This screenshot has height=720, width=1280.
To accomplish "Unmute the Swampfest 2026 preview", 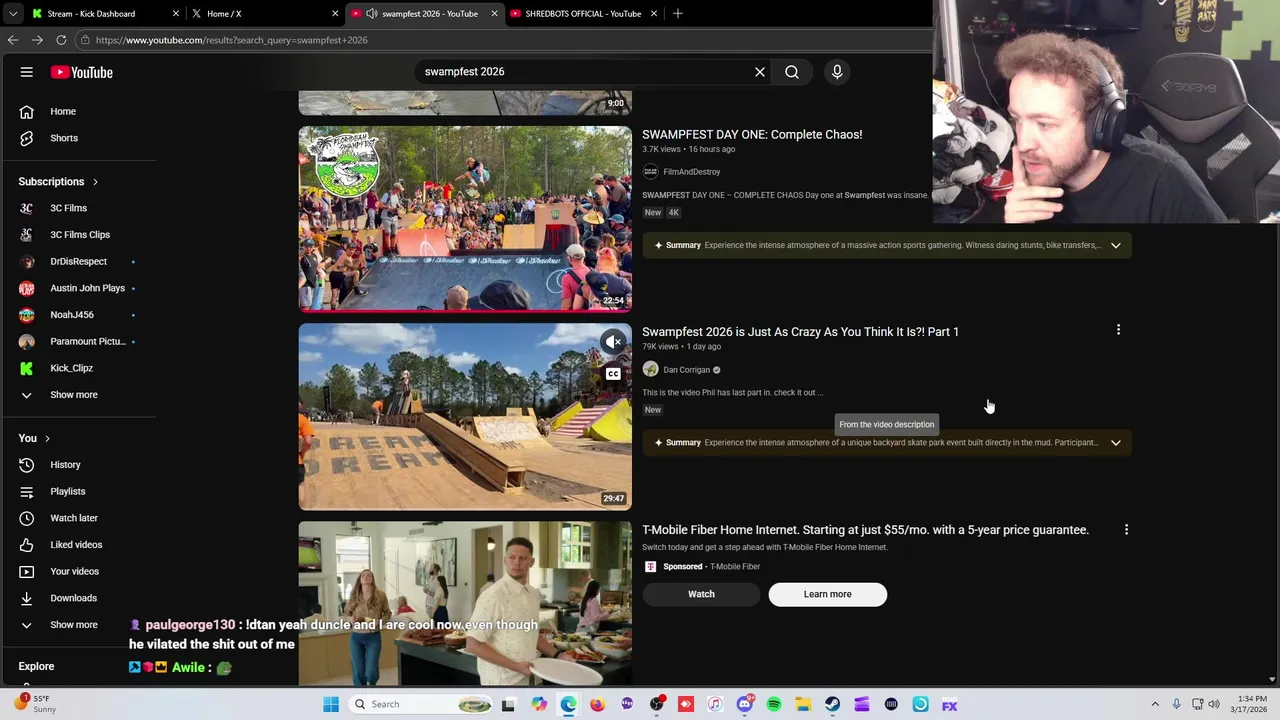I will click(x=613, y=343).
